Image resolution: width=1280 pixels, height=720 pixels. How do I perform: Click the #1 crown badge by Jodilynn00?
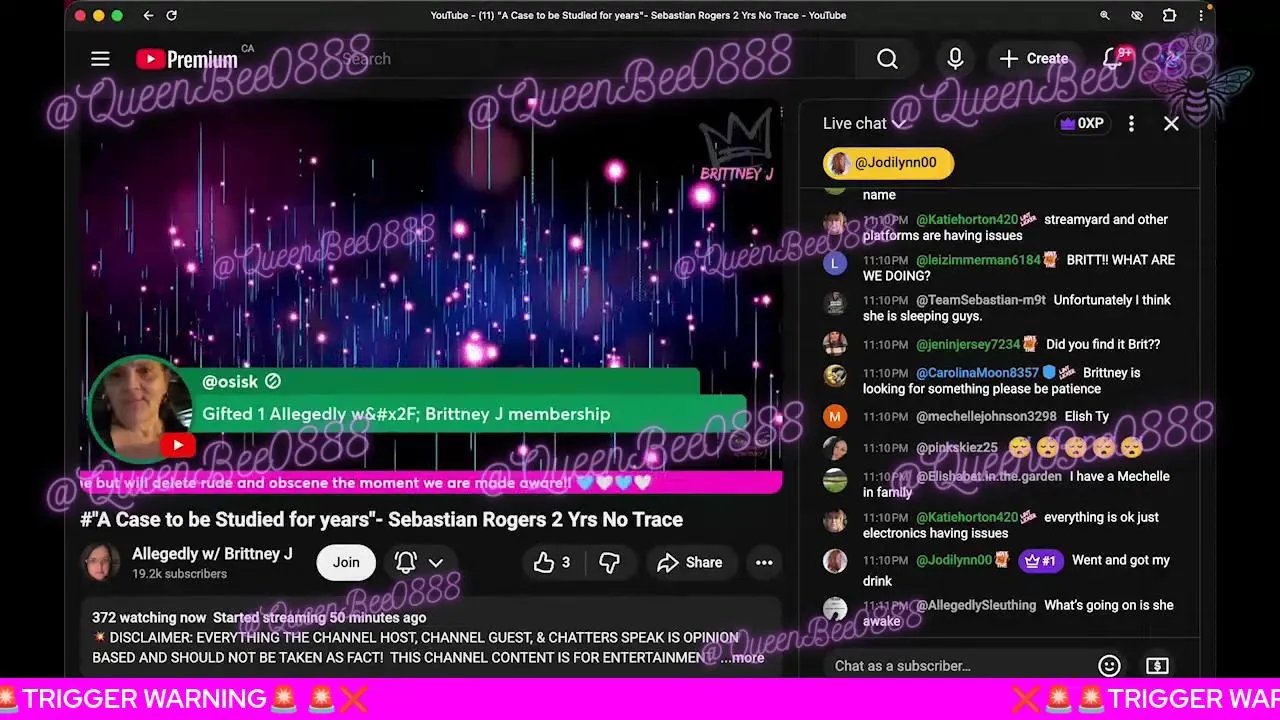(1041, 561)
